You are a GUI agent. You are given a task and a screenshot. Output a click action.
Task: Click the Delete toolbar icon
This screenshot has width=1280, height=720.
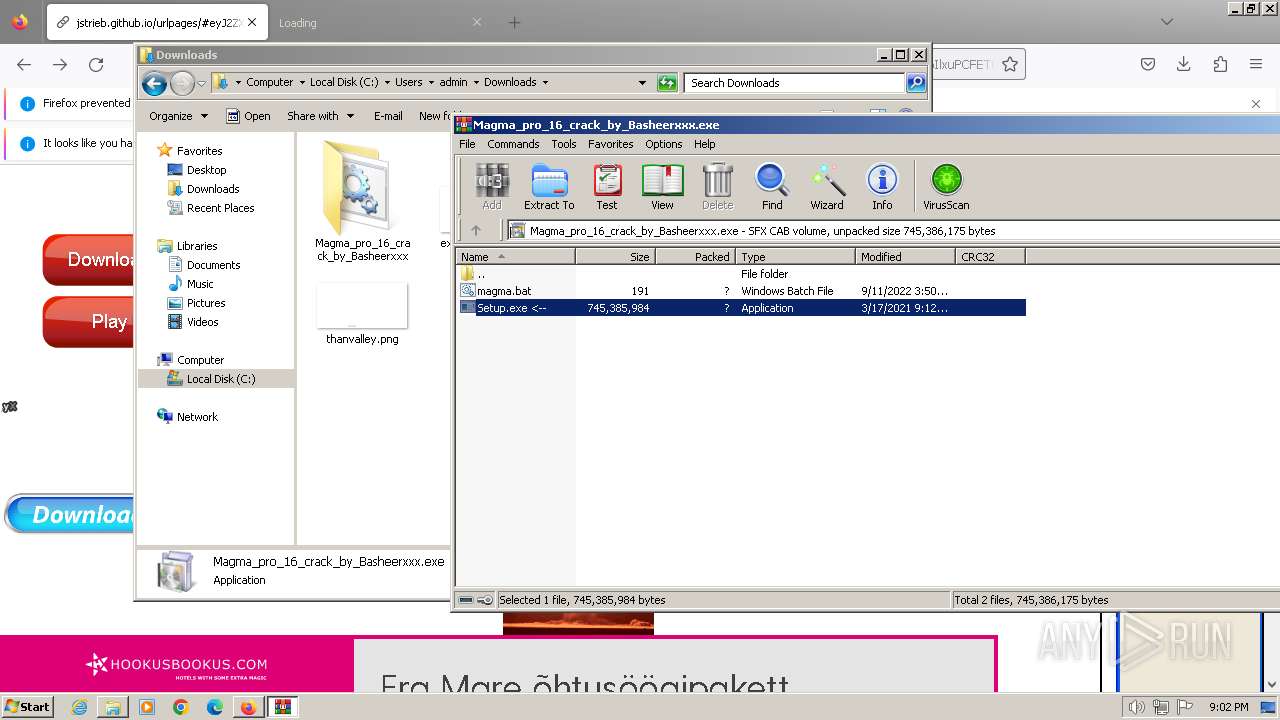(717, 187)
